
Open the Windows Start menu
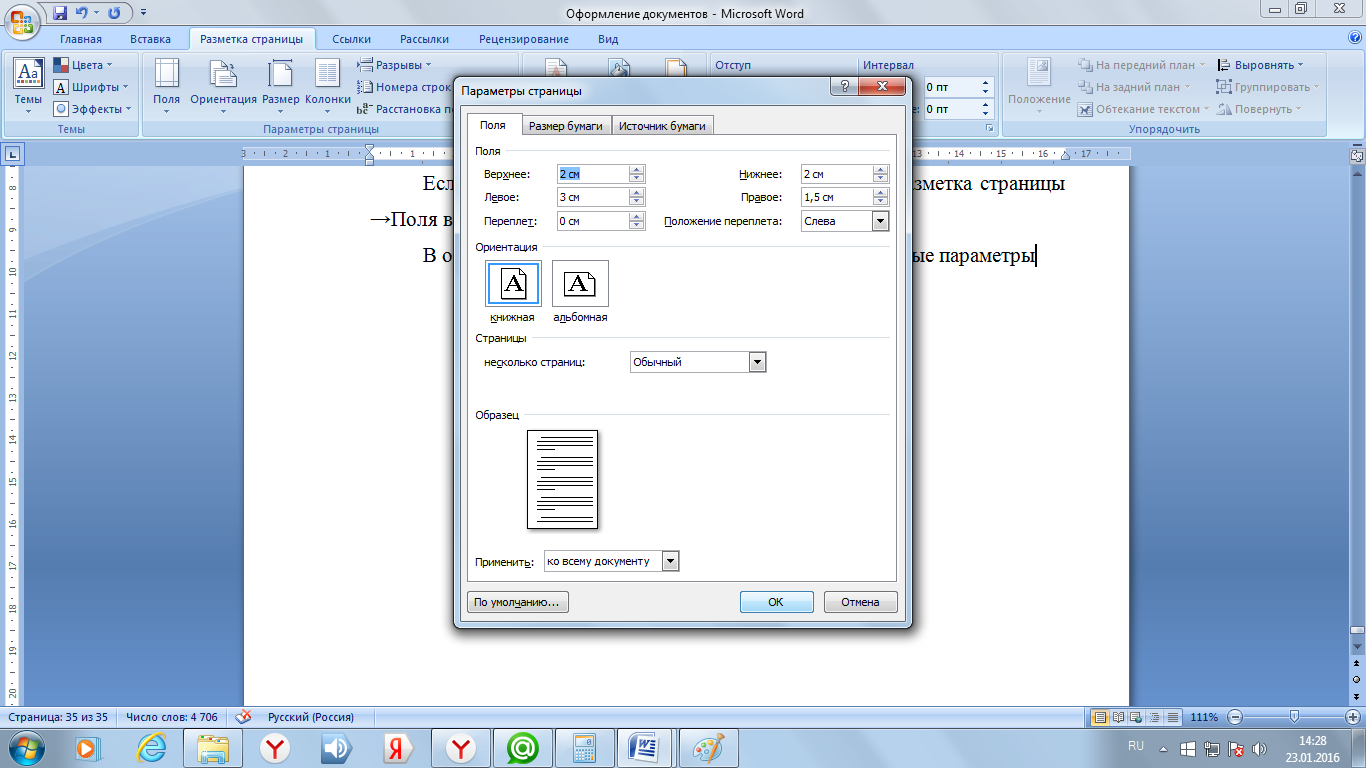point(26,747)
